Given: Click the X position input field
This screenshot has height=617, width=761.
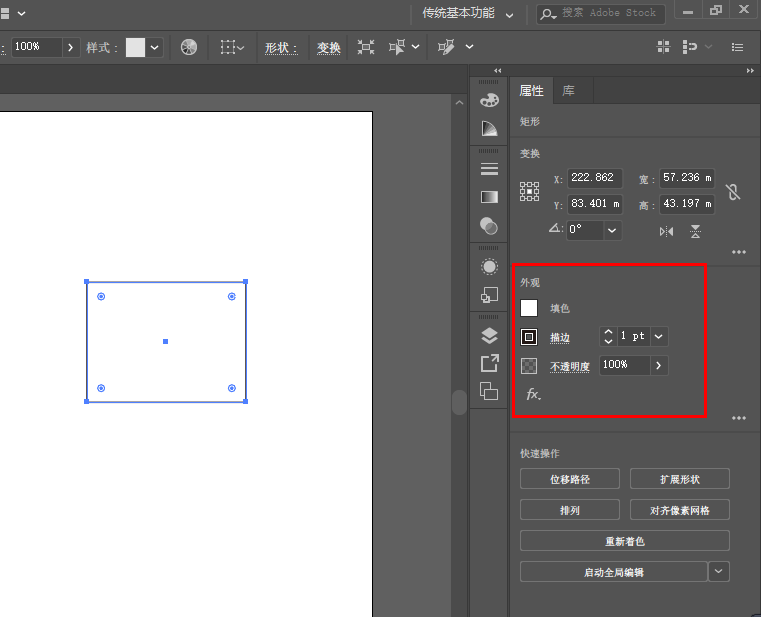Looking at the screenshot, I should pyautogui.click(x=595, y=178).
